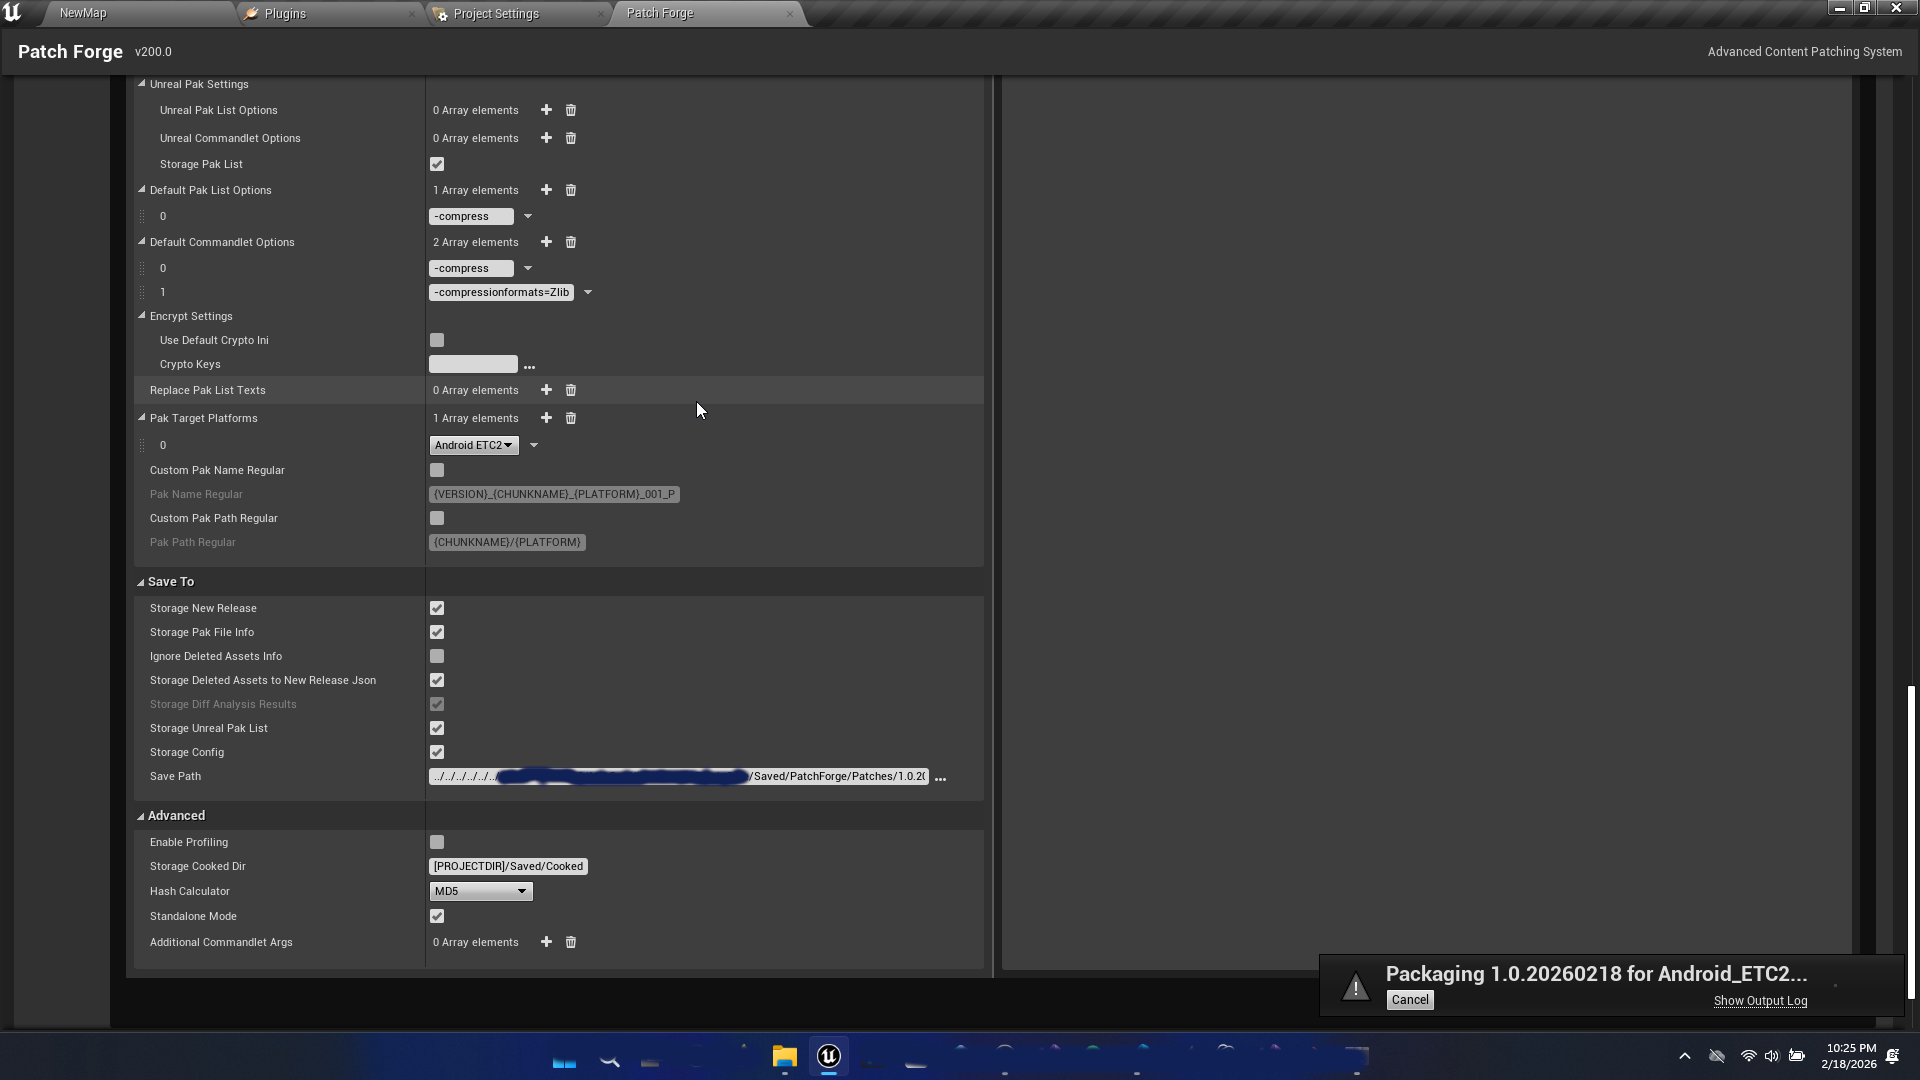Add a Replace Pak List Texts element
Viewport: 1920px width, 1080px height.
coord(546,390)
